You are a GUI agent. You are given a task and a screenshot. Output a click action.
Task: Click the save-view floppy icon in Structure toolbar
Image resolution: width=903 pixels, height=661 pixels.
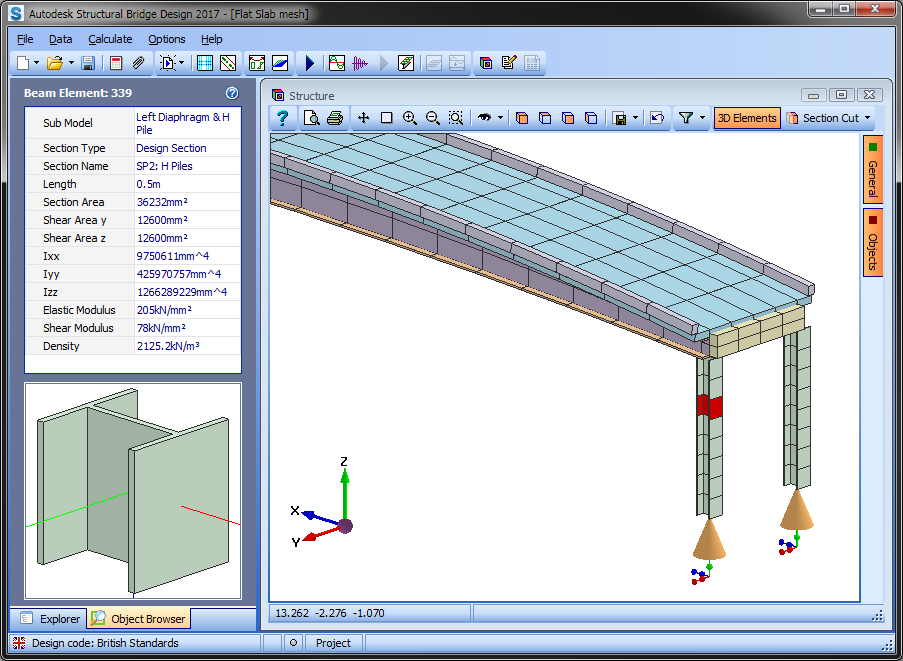(x=620, y=119)
